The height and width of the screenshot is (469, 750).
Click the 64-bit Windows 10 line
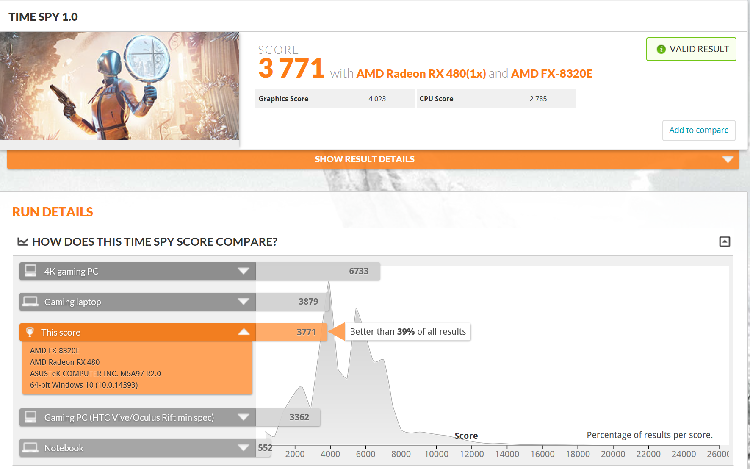pyautogui.click(x=84, y=385)
